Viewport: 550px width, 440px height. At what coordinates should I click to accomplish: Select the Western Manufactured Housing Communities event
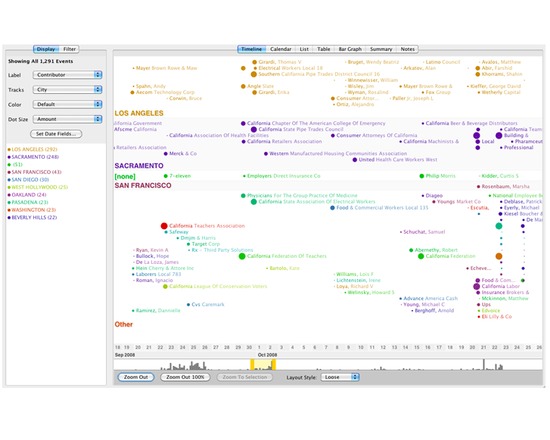335,154
